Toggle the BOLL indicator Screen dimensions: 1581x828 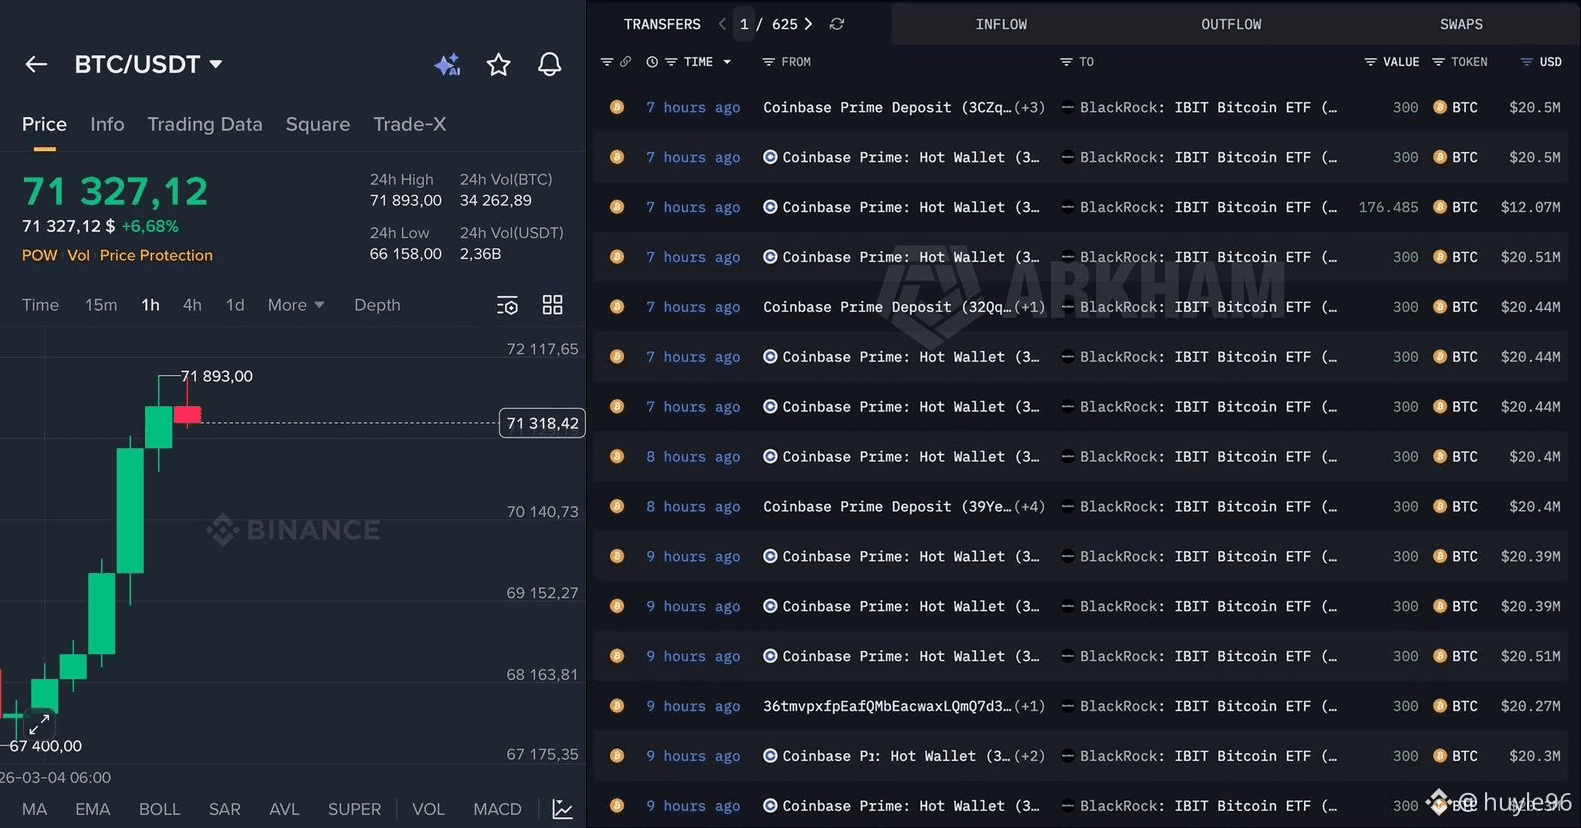click(x=159, y=809)
